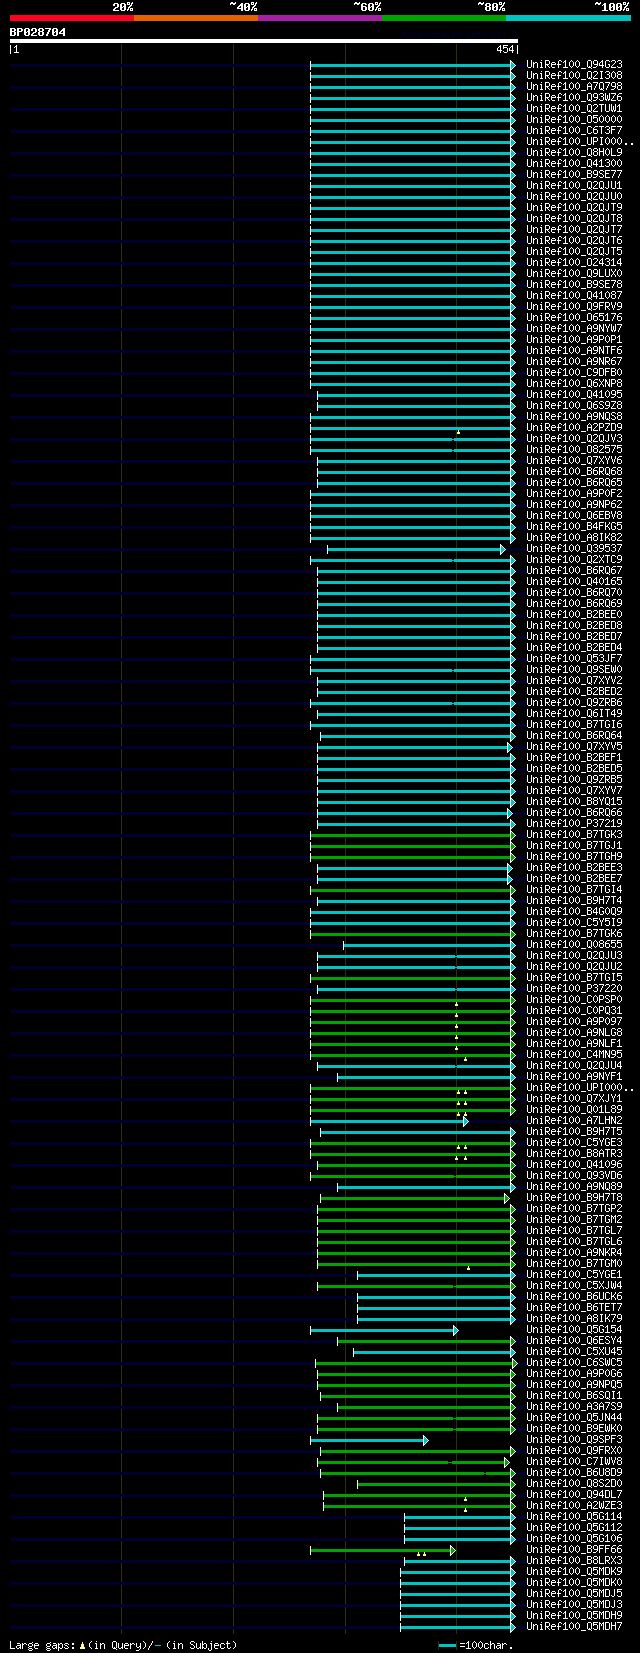Open hit UniRef100_Q2QJU1
640x1653 pixels.
[x=574, y=186]
